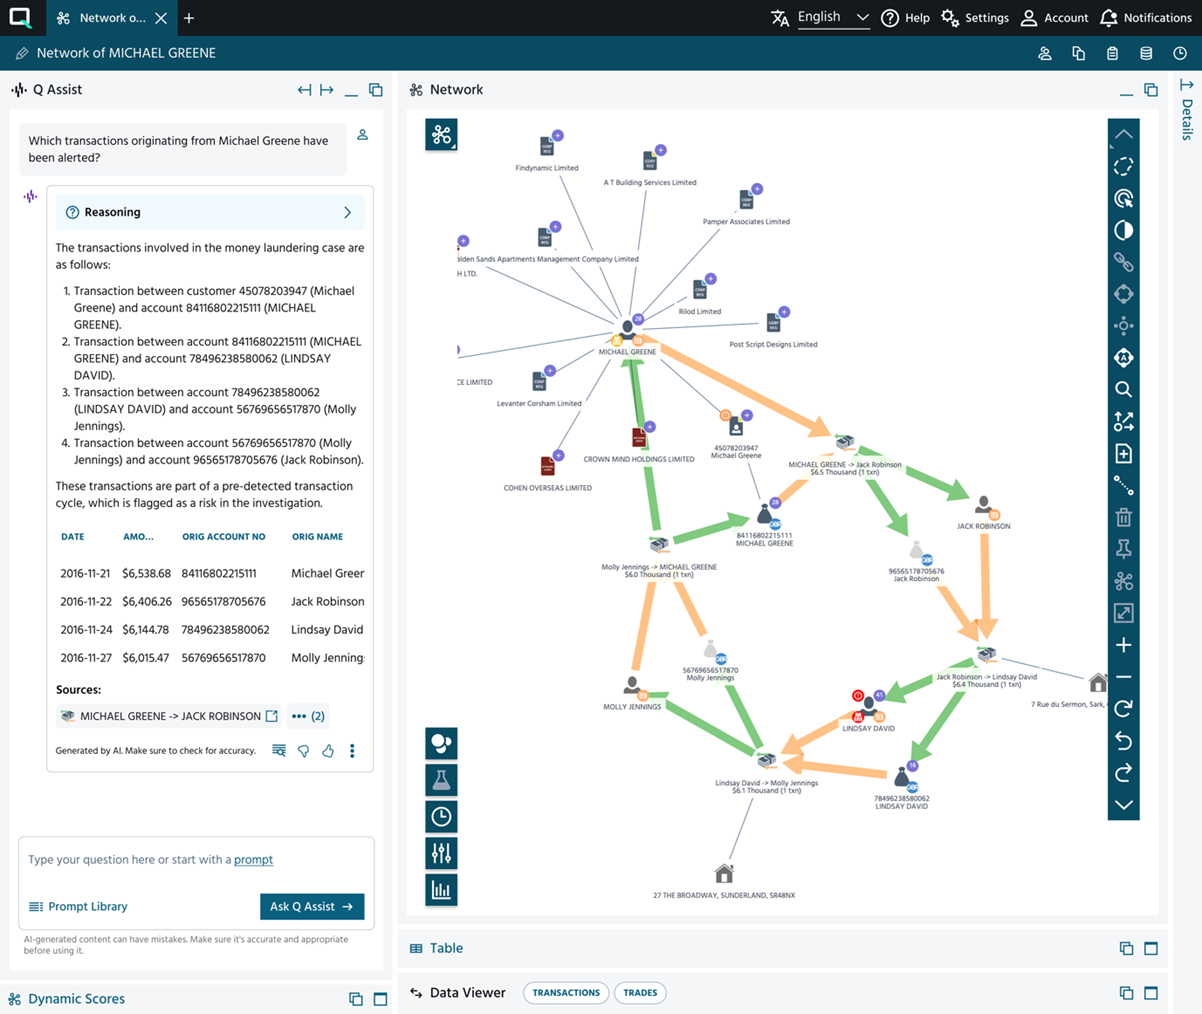
Task: Open the English language dropdown
Action: [833, 17]
